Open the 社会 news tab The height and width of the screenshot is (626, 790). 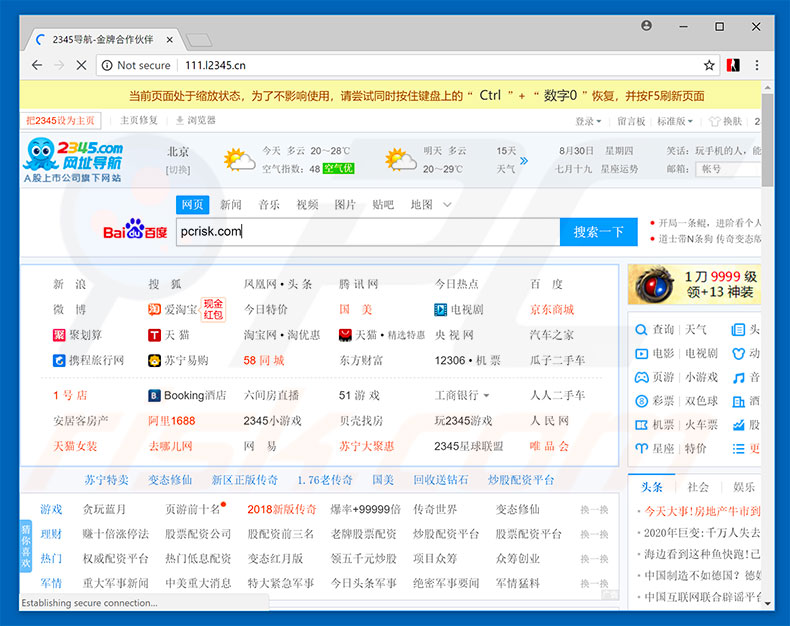click(x=698, y=487)
